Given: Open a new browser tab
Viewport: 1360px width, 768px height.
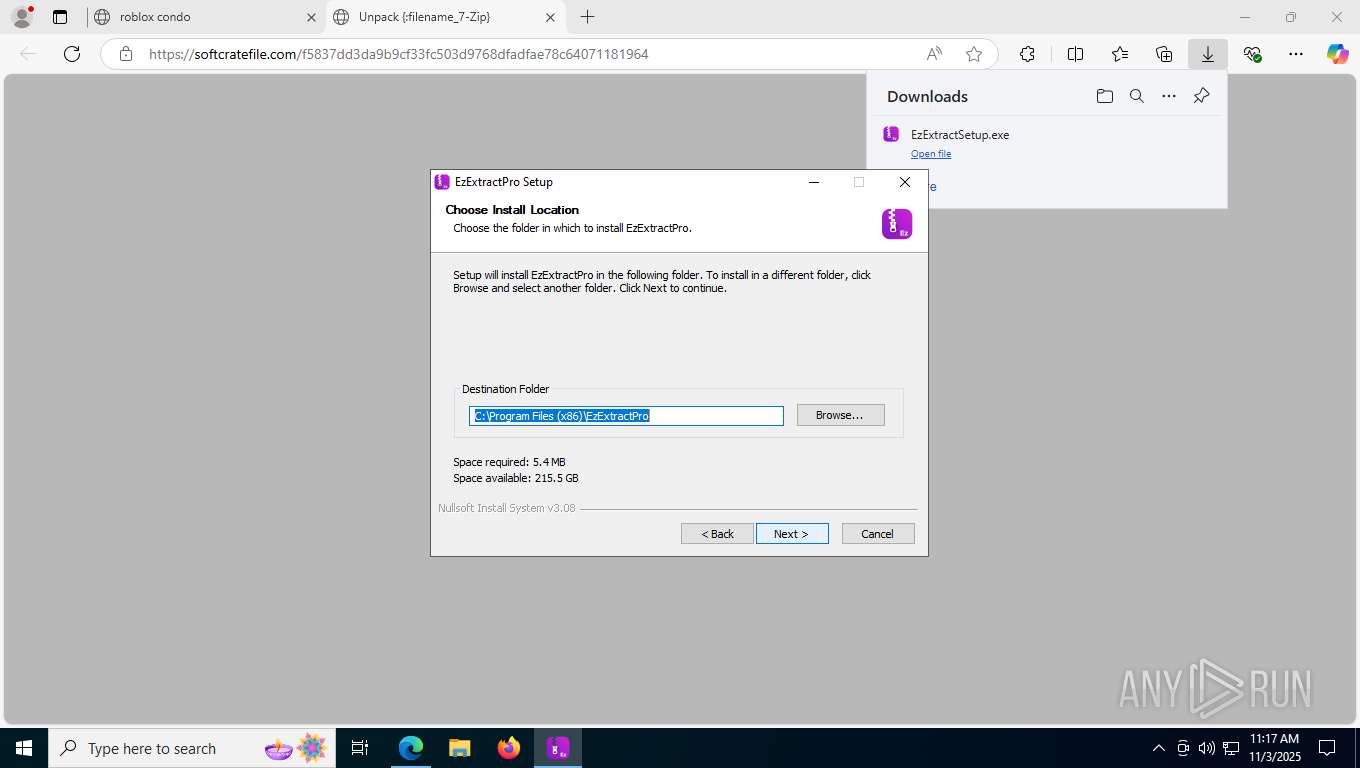Looking at the screenshot, I should point(587,17).
